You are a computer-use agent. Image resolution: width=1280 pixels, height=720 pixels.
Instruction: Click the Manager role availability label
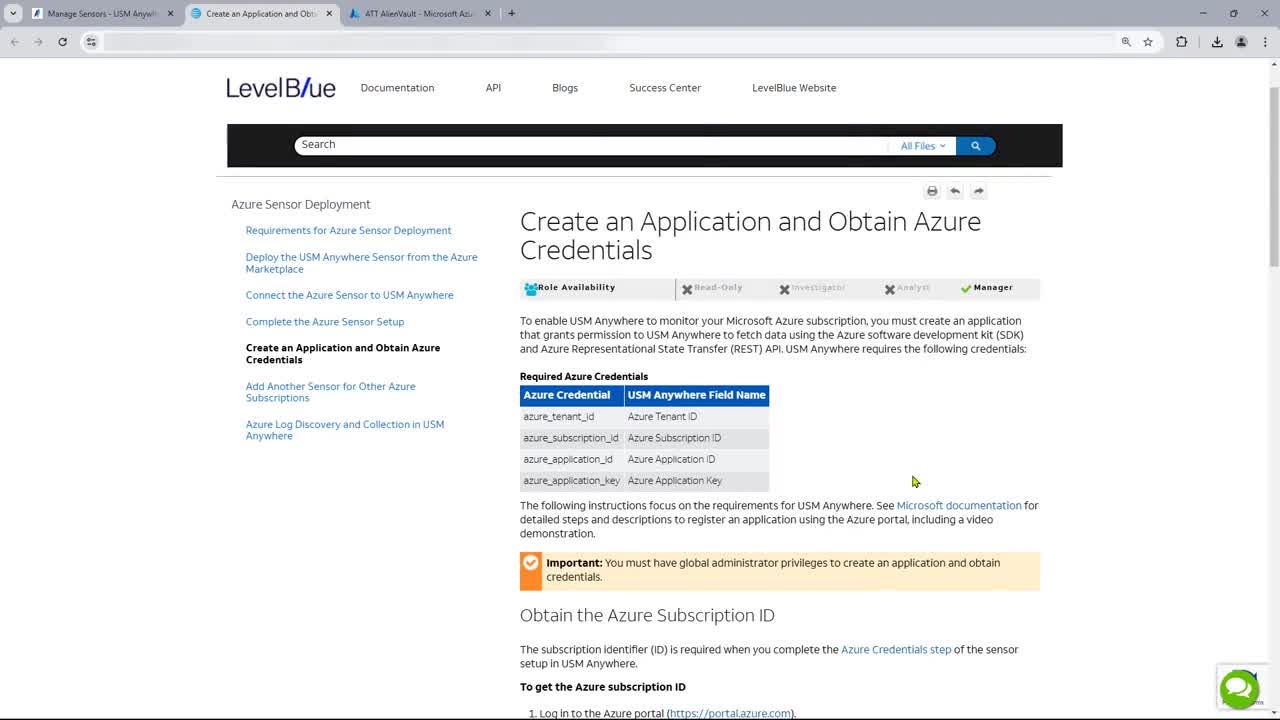pyautogui.click(x=993, y=288)
